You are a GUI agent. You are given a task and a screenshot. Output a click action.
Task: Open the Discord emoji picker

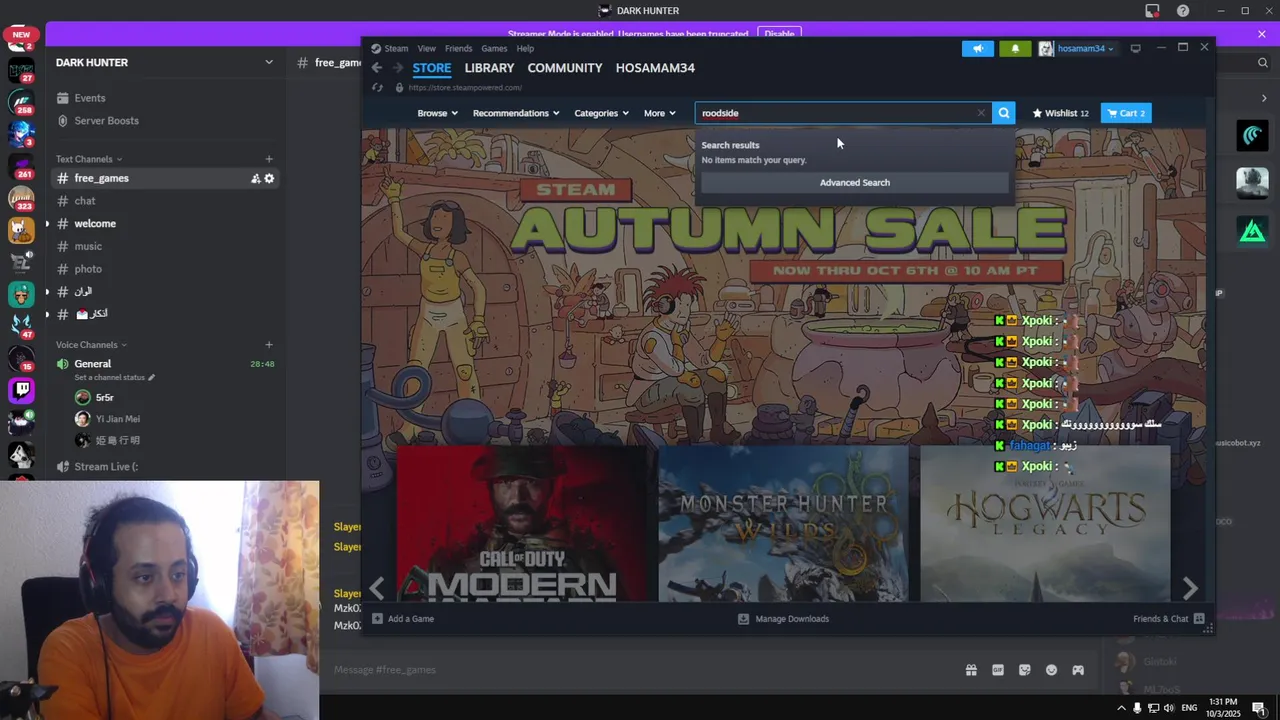click(x=1051, y=670)
